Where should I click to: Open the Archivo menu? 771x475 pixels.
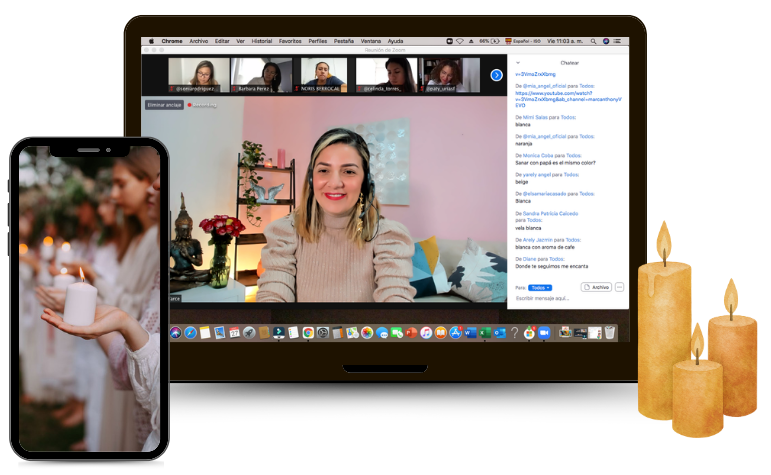pos(199,41)
